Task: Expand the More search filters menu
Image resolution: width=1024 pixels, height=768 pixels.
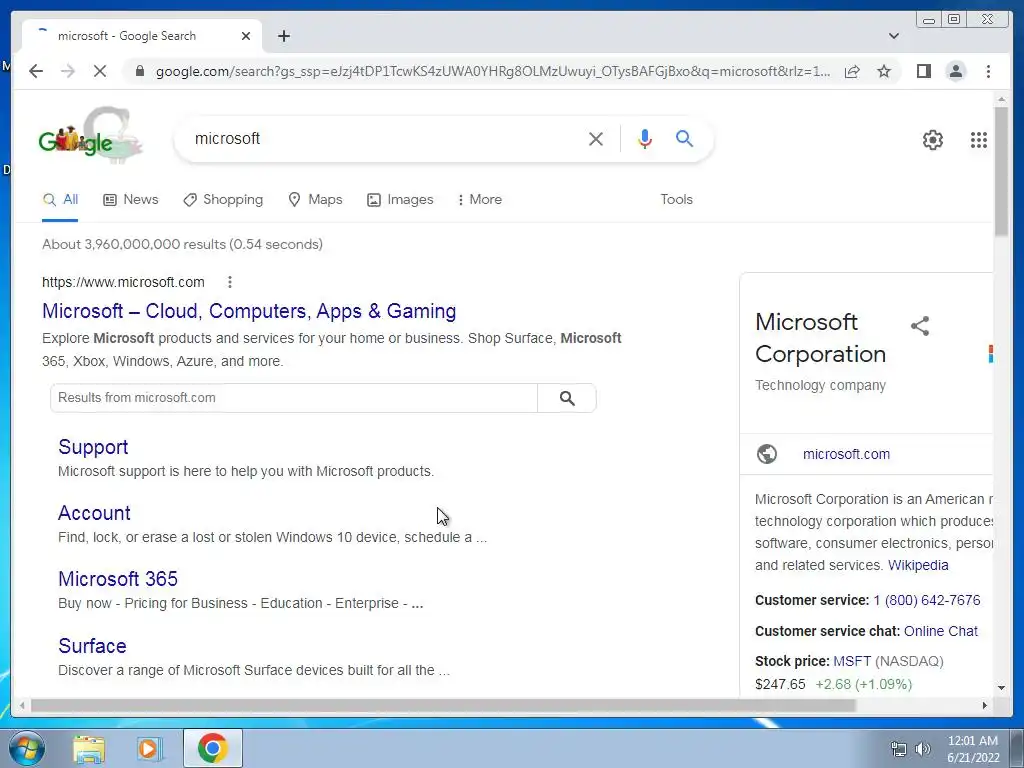Action: (480, 200)
